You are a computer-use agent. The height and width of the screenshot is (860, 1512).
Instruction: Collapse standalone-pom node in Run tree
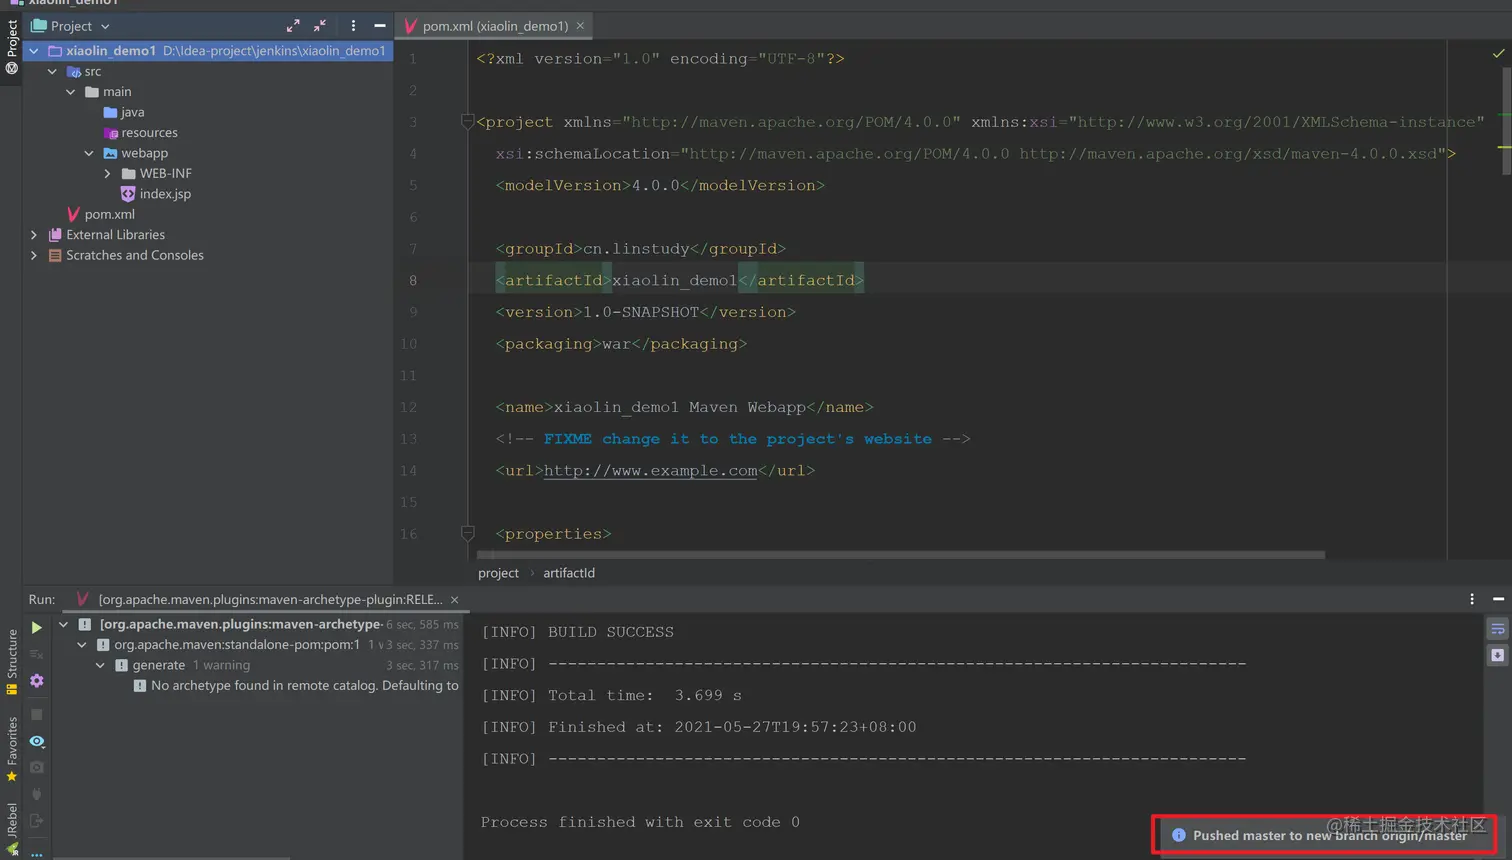(x=82, y=645)
